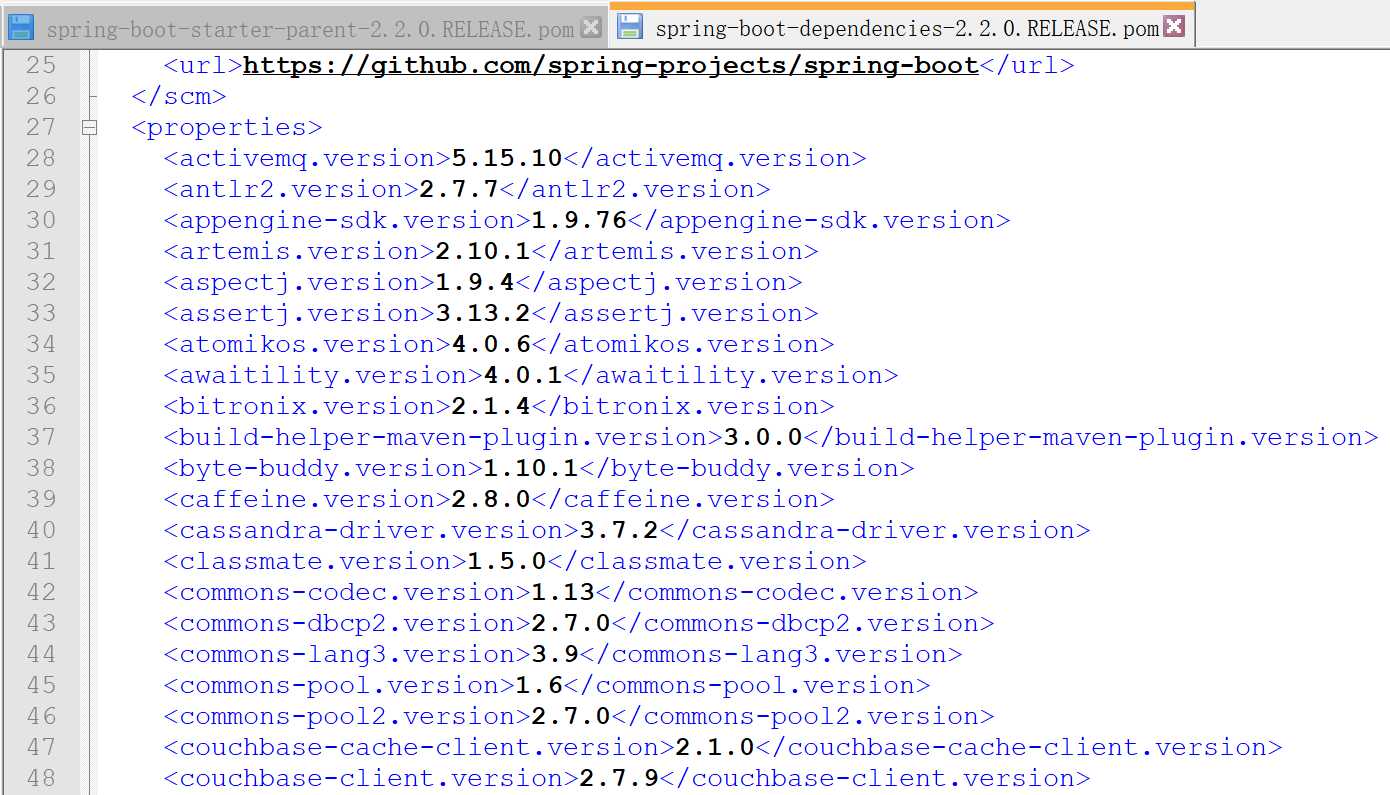
Task: Click the awaitility version value 4.0.1
Action: tap(523, 376)
